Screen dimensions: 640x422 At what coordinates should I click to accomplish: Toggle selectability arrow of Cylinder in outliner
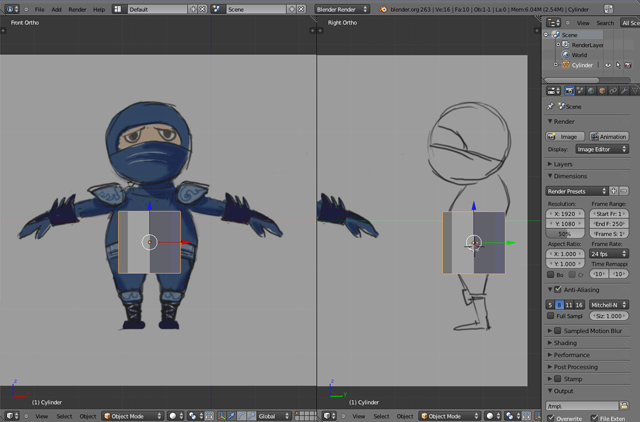pos(618,65)
